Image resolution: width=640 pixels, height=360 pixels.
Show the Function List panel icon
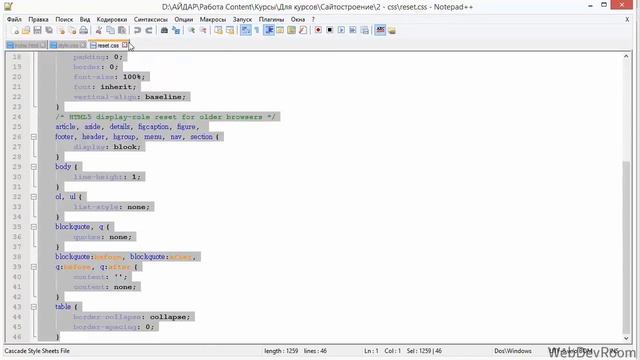pyautogui.click(x=303, y=30)
